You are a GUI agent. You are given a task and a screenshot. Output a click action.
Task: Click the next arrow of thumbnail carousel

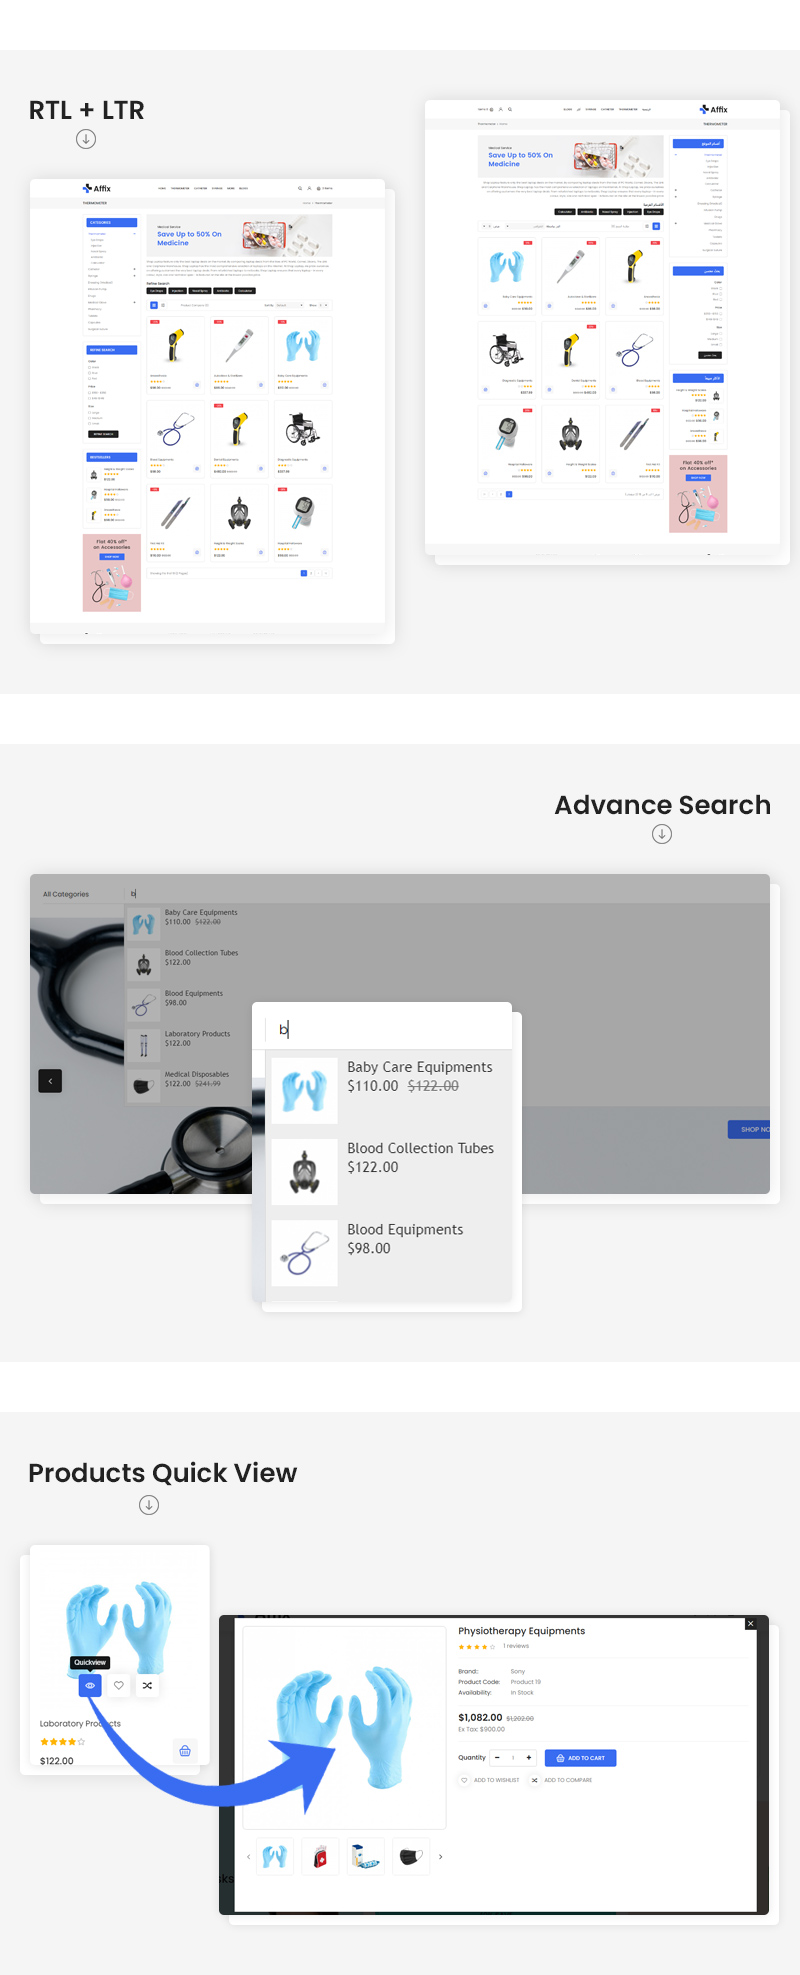coord(440,1856)
